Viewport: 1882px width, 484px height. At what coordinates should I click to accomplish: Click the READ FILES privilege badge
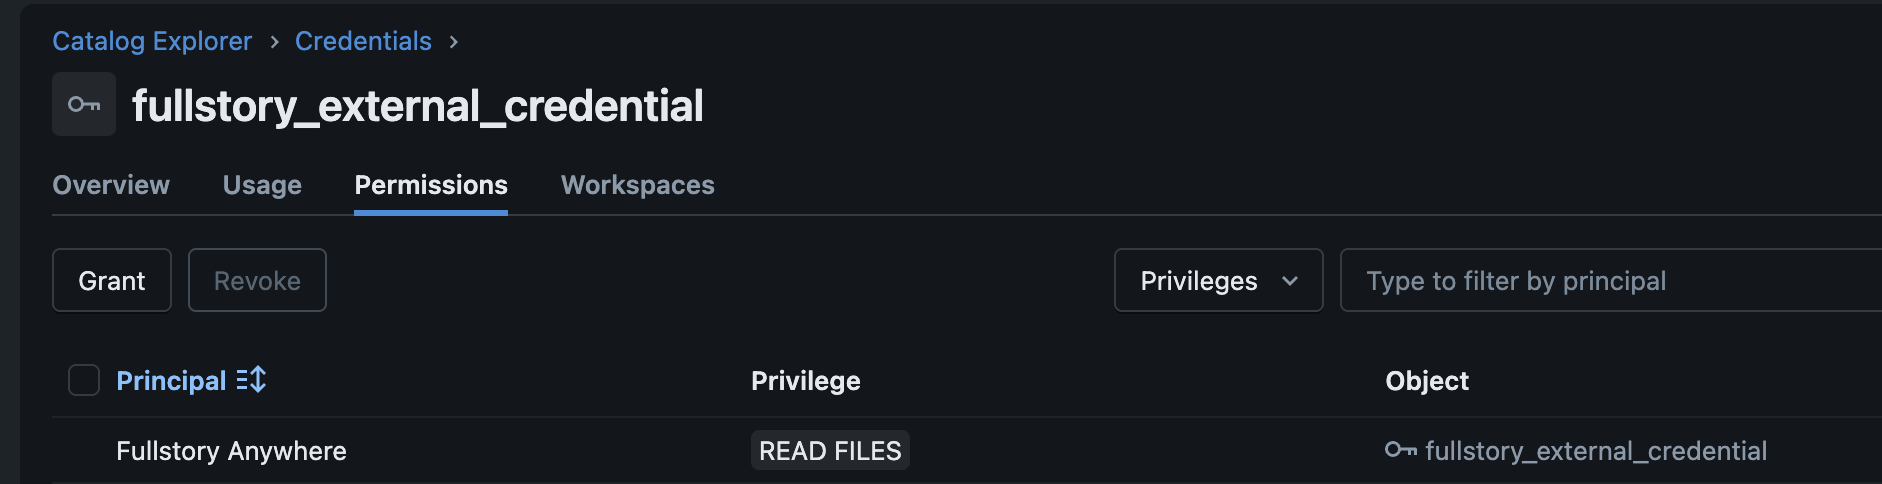point(830,451)
